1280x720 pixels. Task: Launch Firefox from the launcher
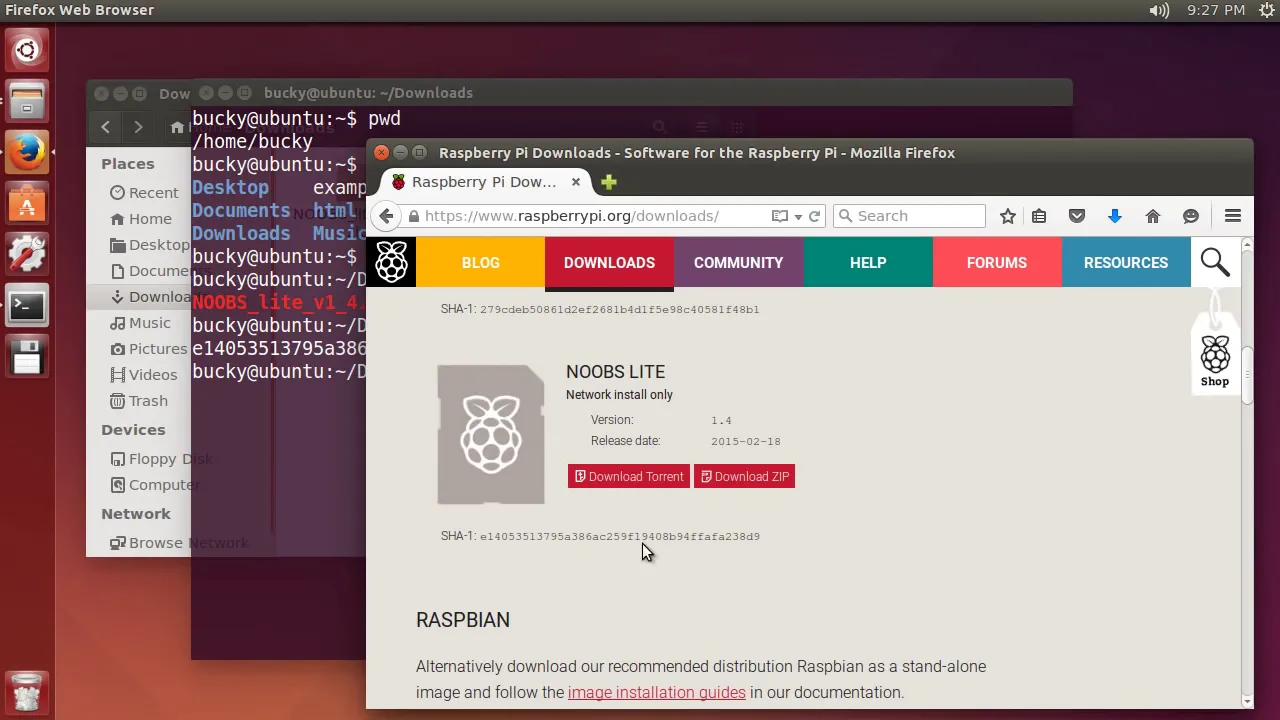pyautogui.click(x=27, y=152)
